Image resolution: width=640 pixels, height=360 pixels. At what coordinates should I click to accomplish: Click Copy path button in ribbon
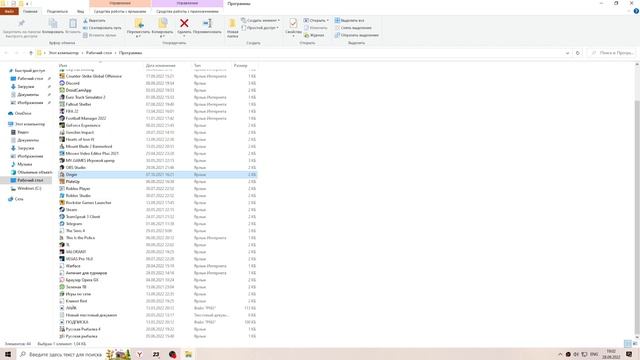[102, 28]
